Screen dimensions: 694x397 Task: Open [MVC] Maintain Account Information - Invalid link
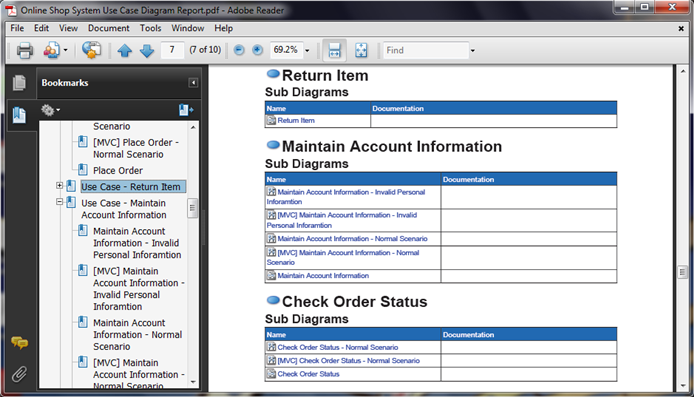342,220
